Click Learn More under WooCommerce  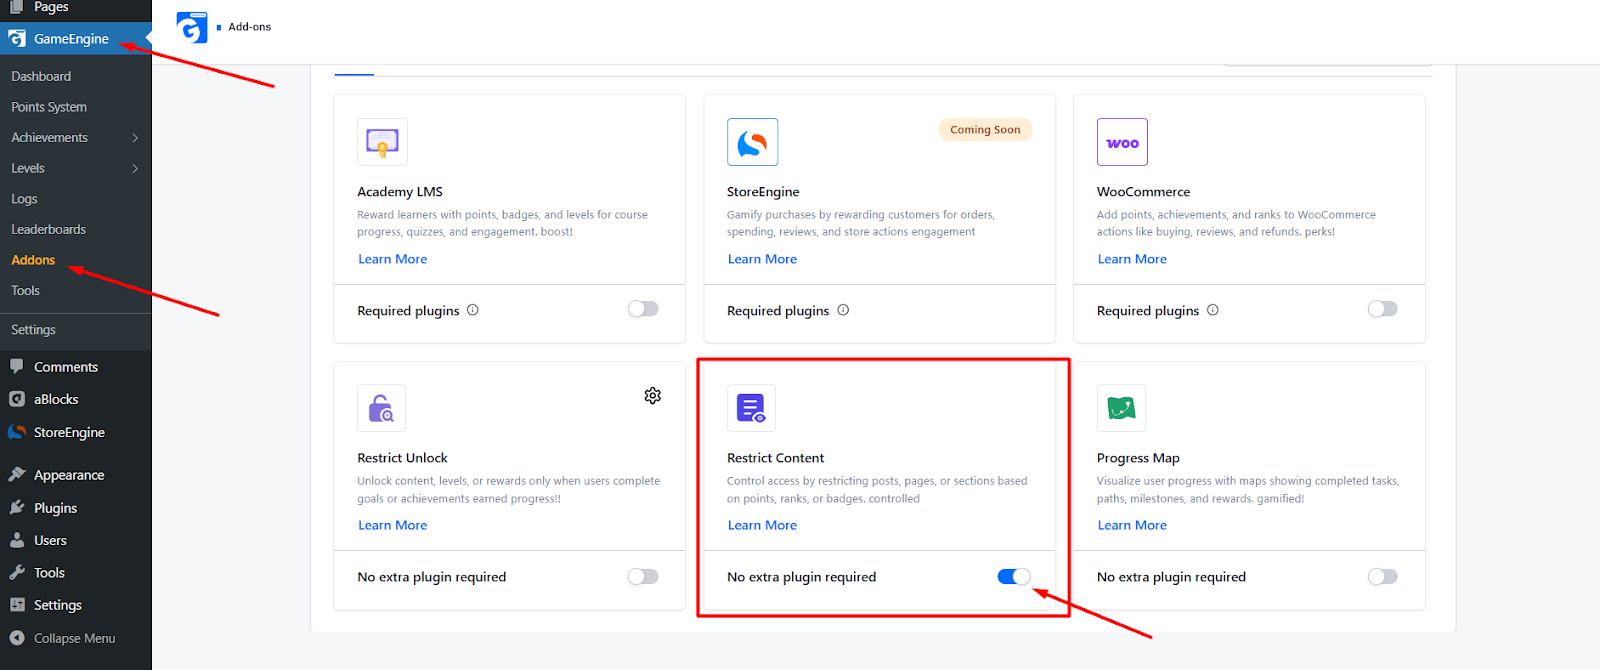(1132, 259)
